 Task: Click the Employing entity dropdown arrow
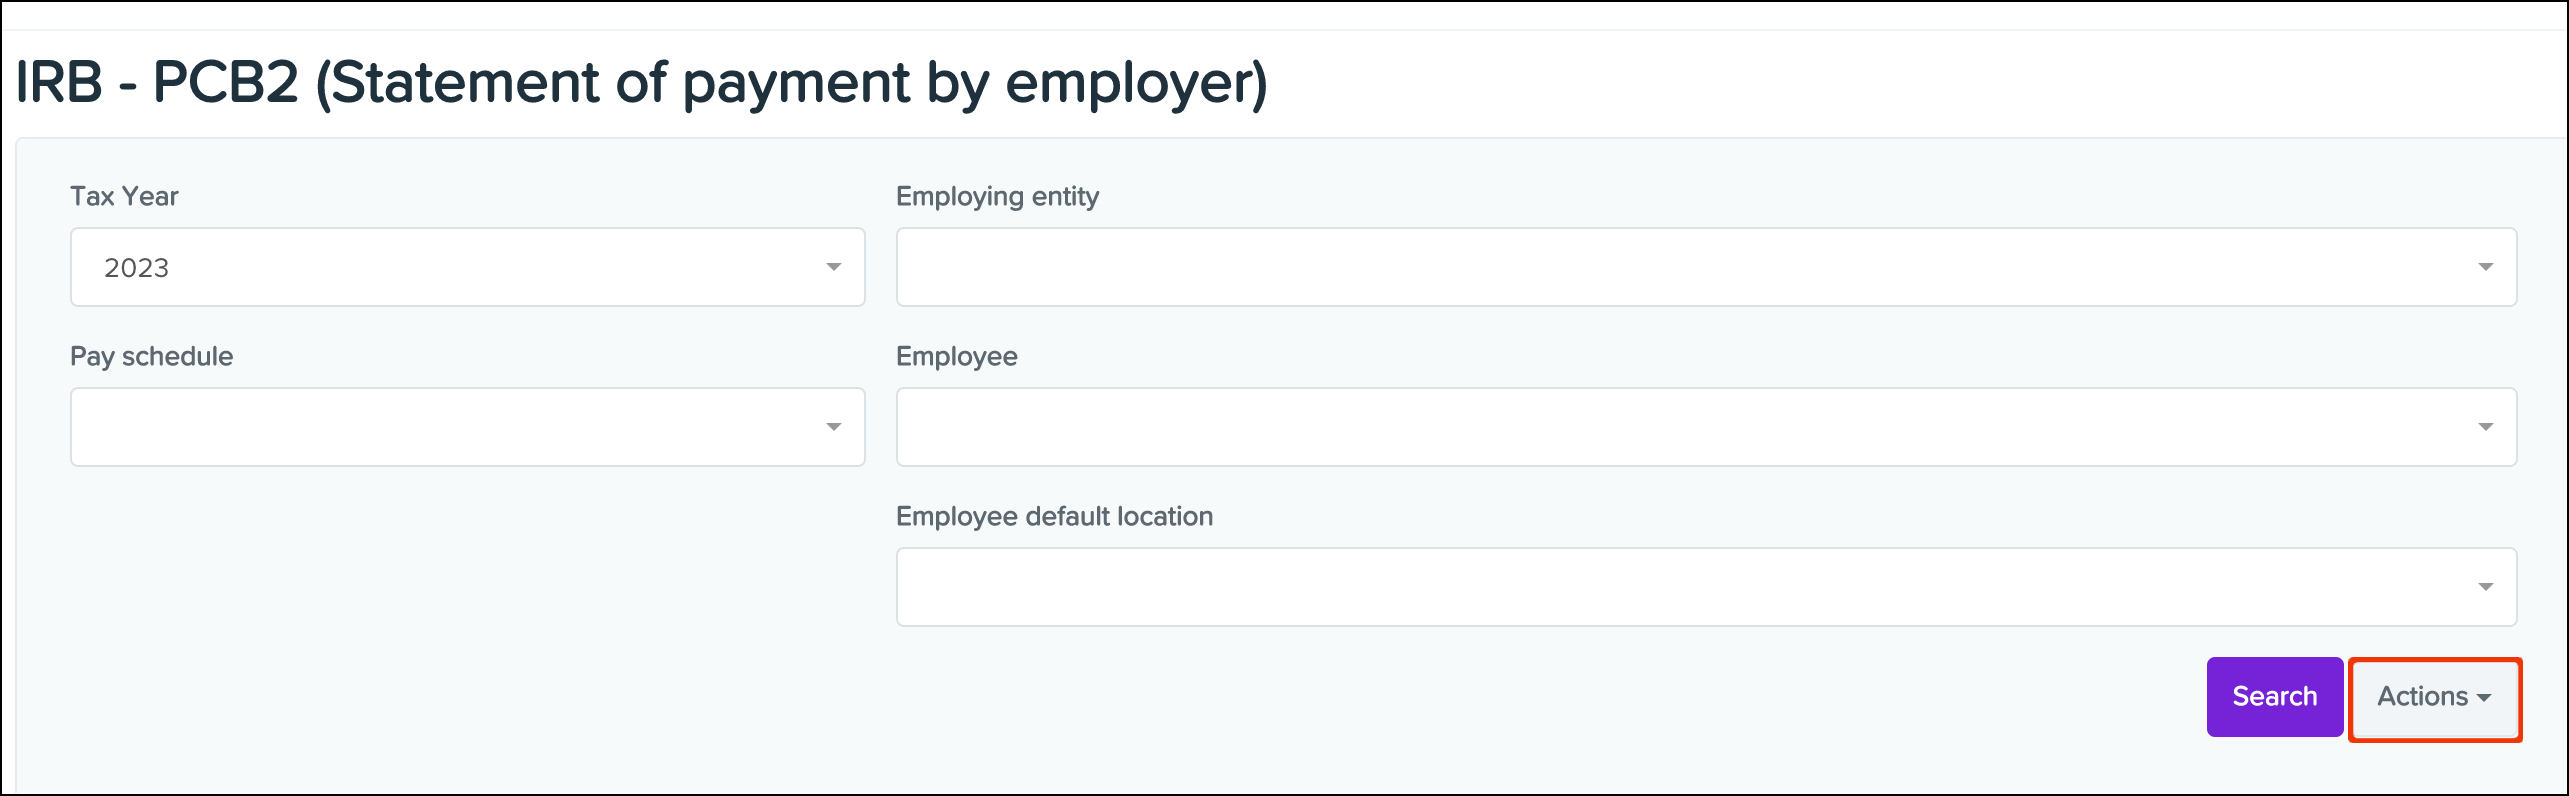(2485, 267)
